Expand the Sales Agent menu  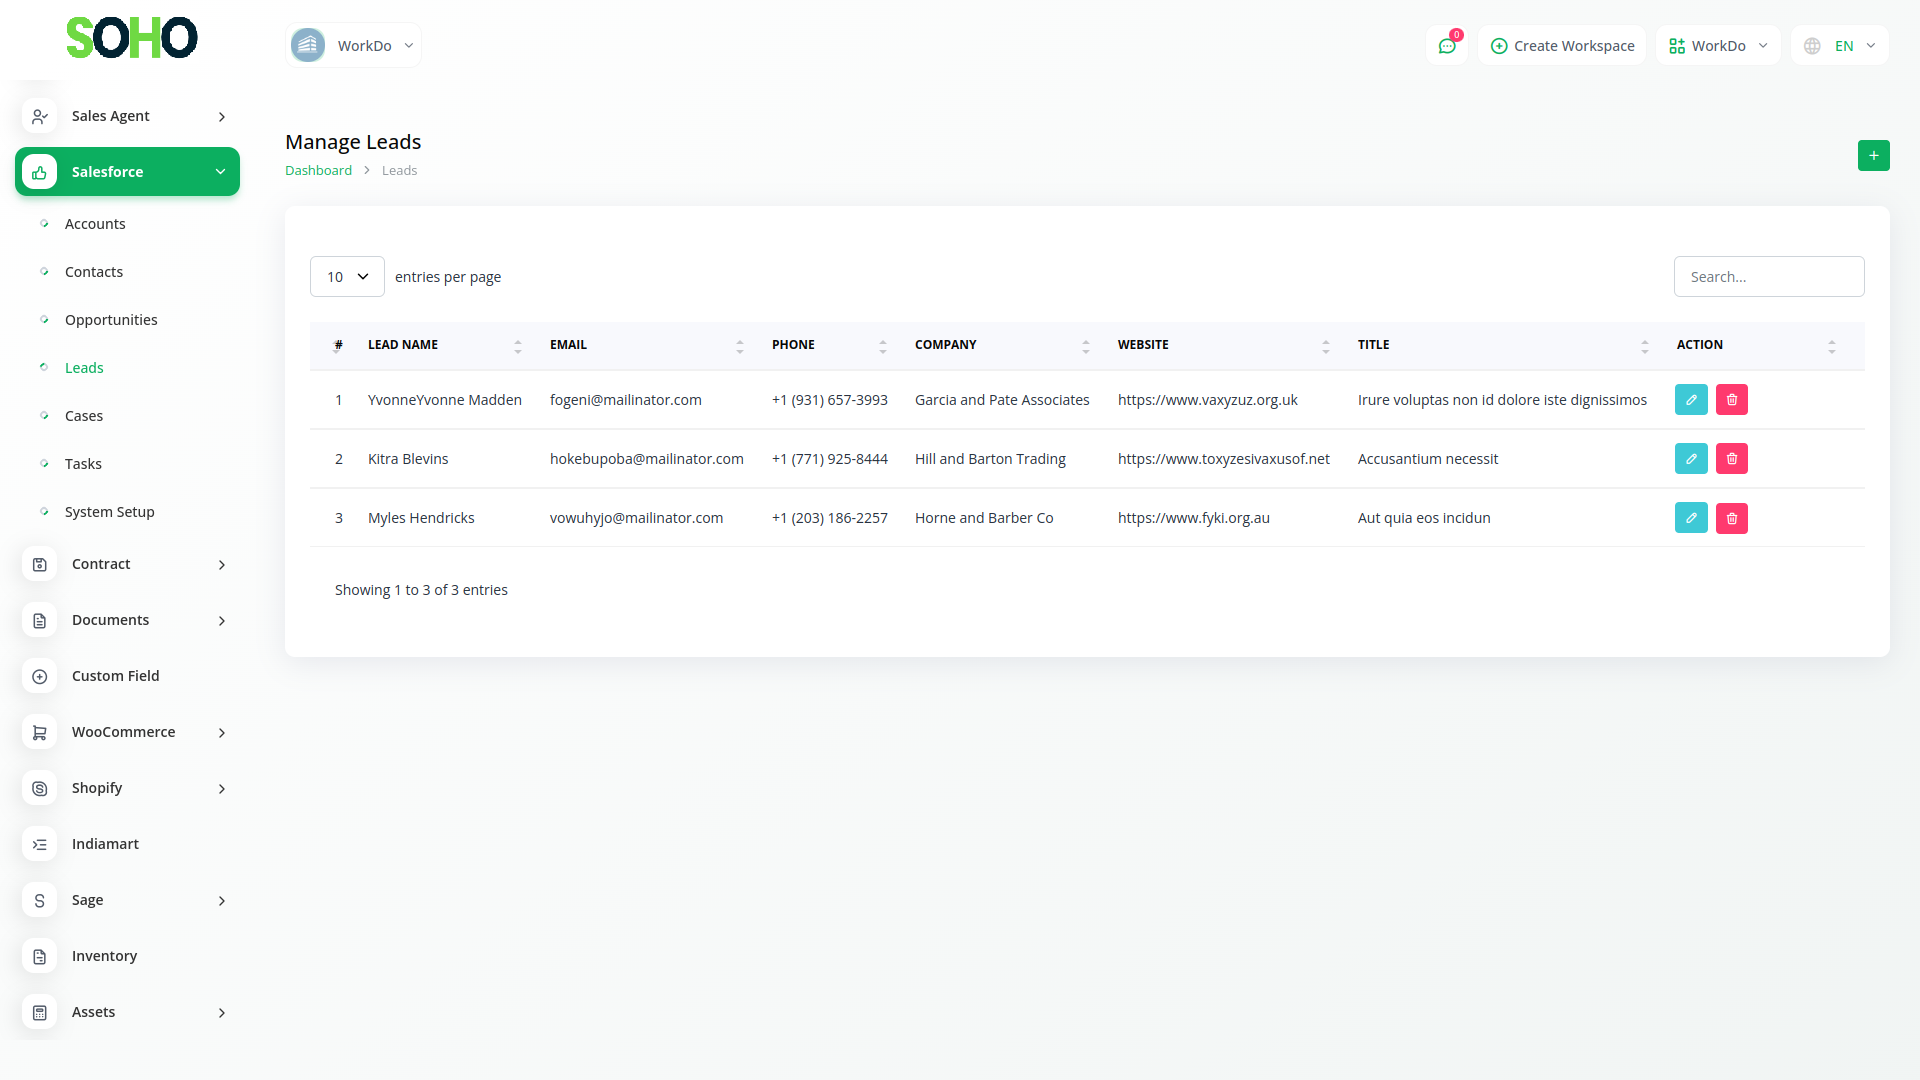pyautogui.click(x=127, y=116)
